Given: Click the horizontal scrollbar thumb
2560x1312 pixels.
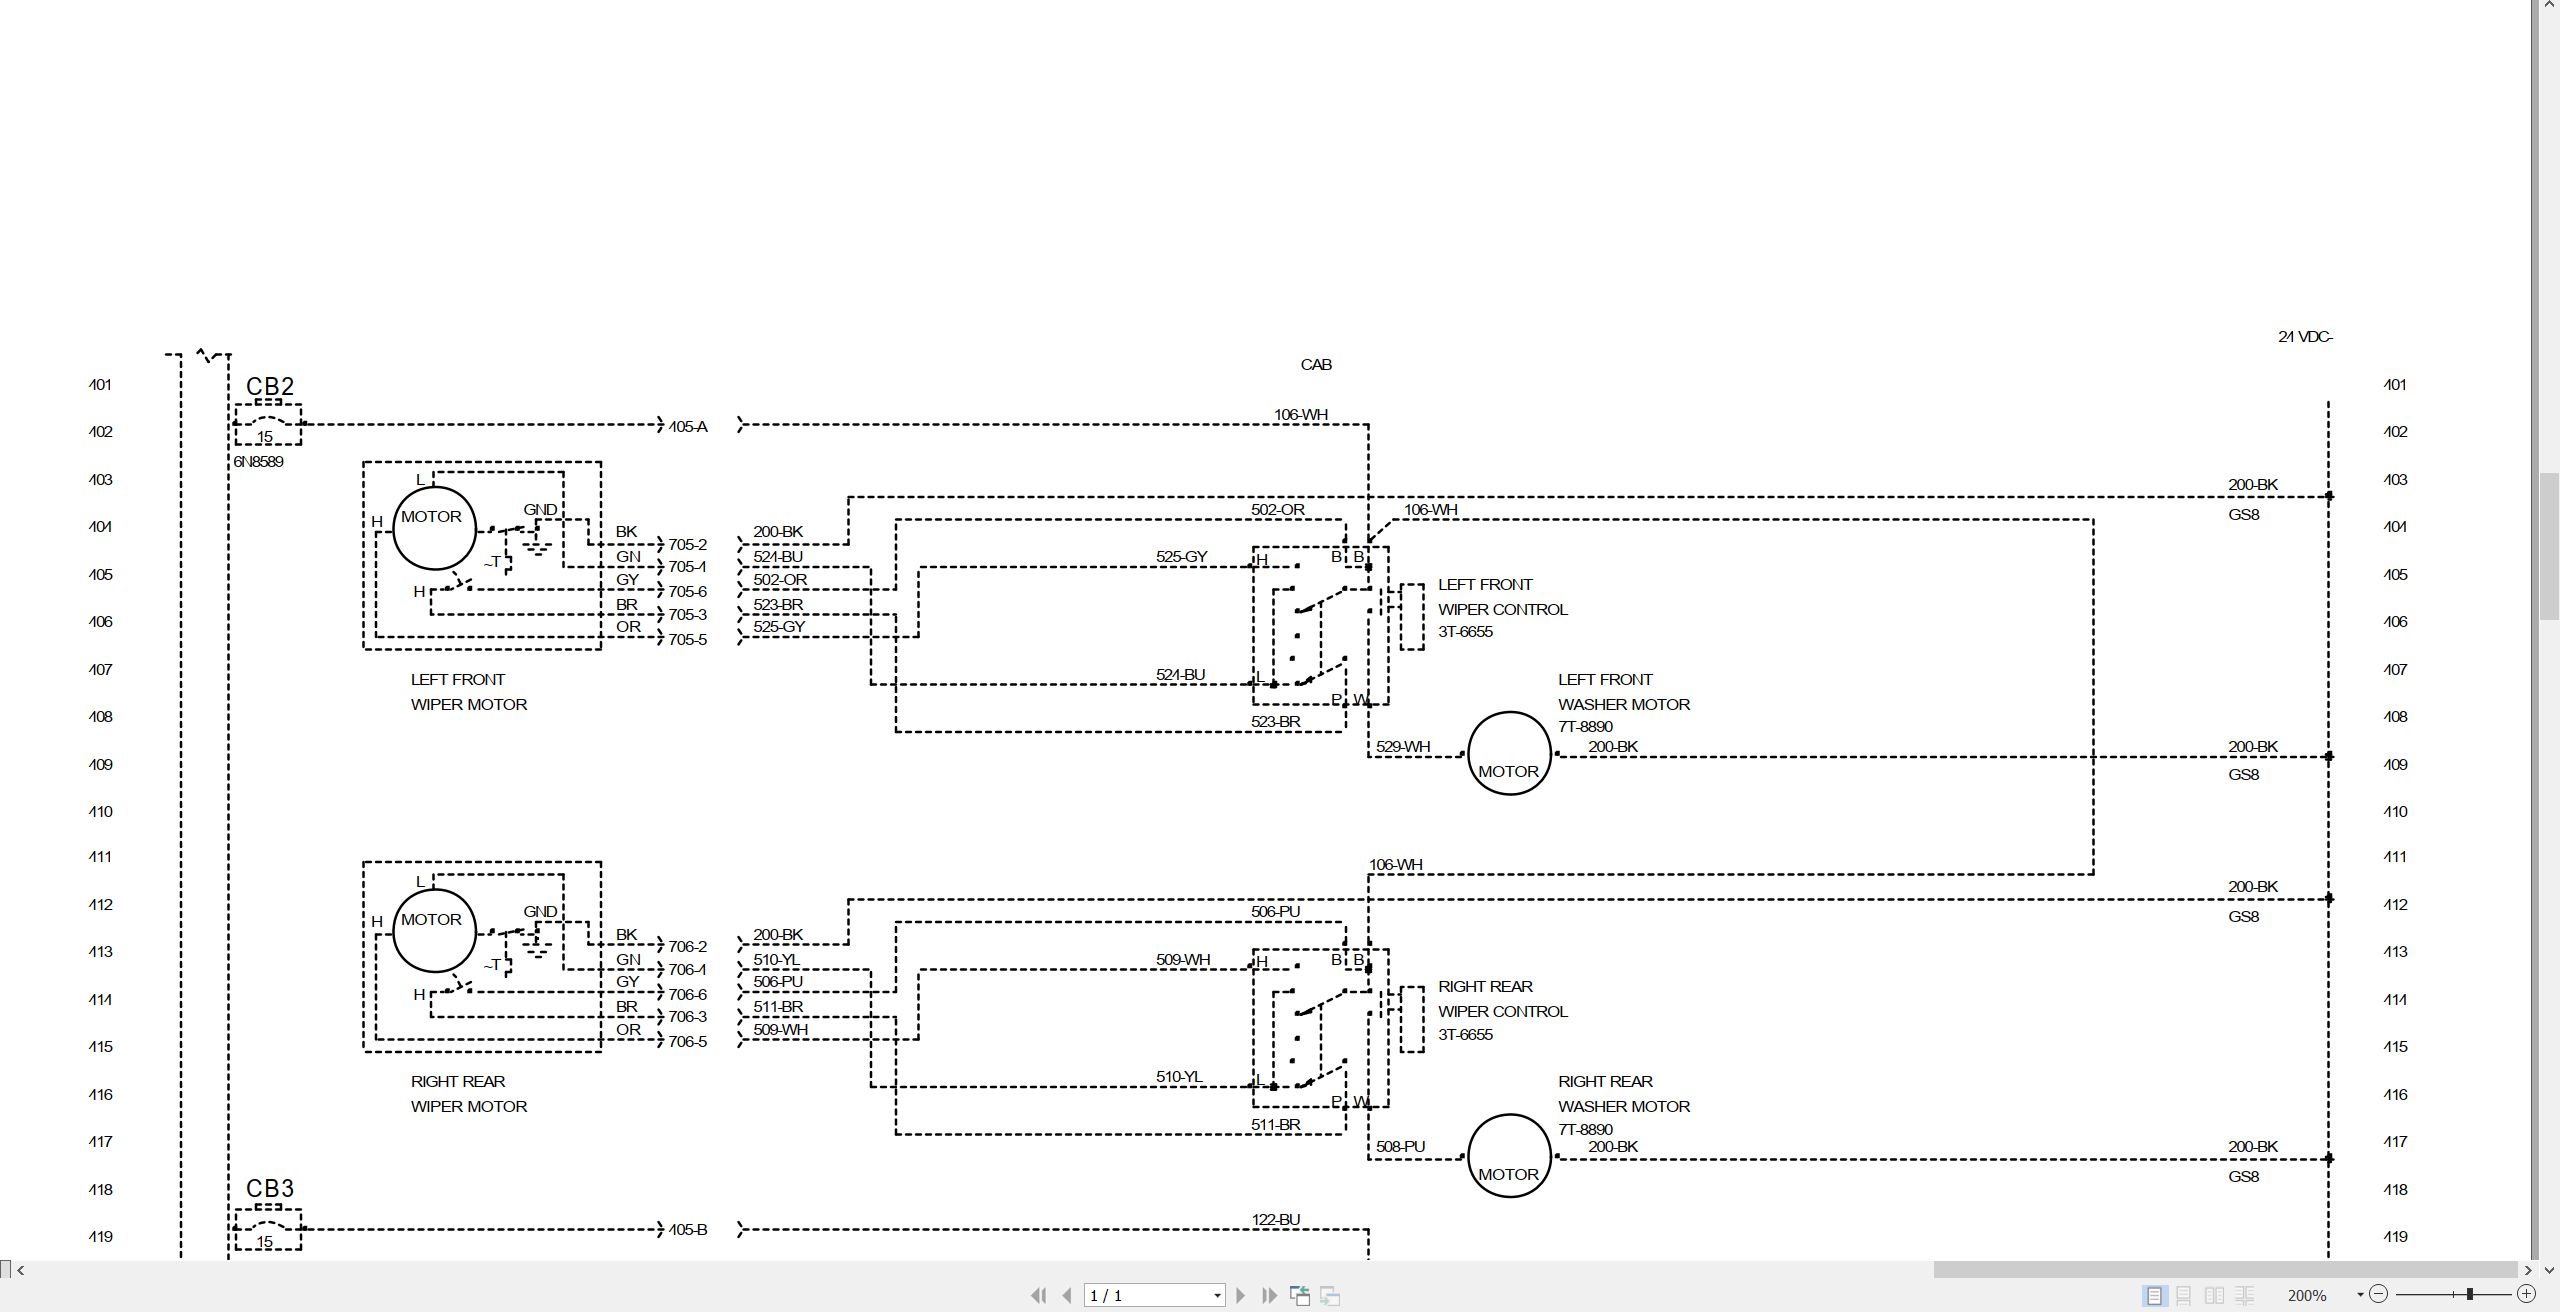Looking at the screenshot, I should click(2225, 1270).
